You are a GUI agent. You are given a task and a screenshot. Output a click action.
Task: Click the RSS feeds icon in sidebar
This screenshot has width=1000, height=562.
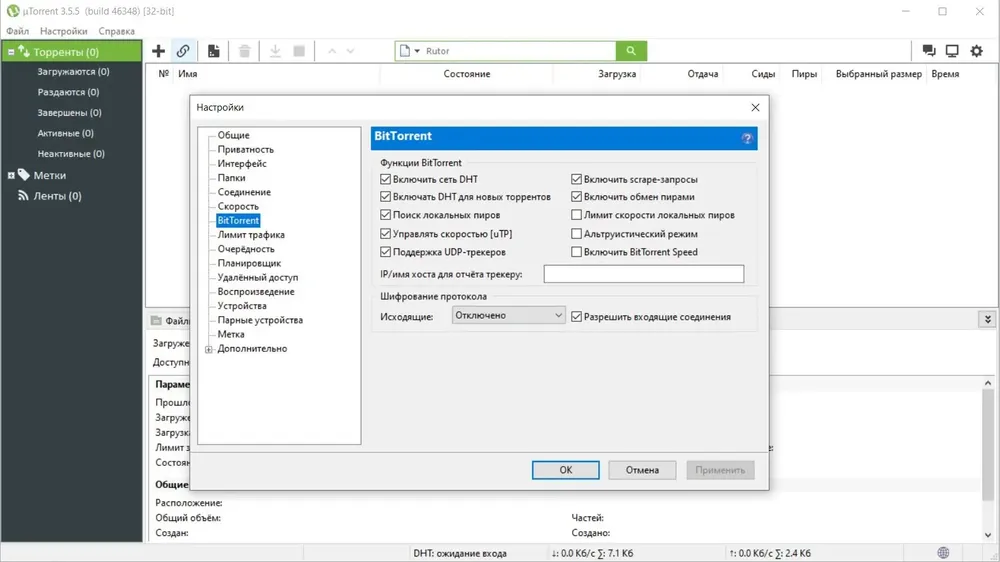[23, 196]
